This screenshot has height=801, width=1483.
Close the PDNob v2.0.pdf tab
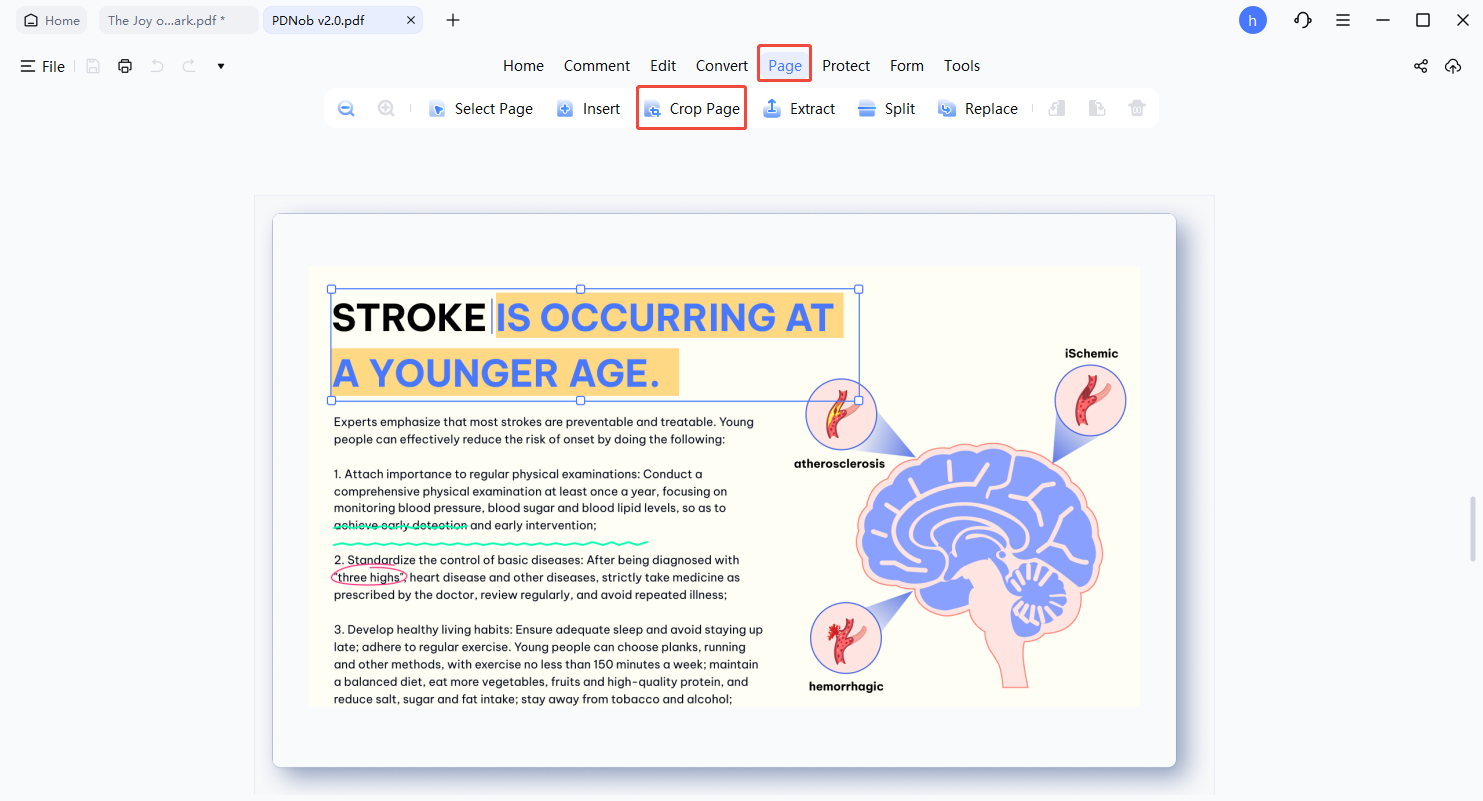tap(411, 20)
